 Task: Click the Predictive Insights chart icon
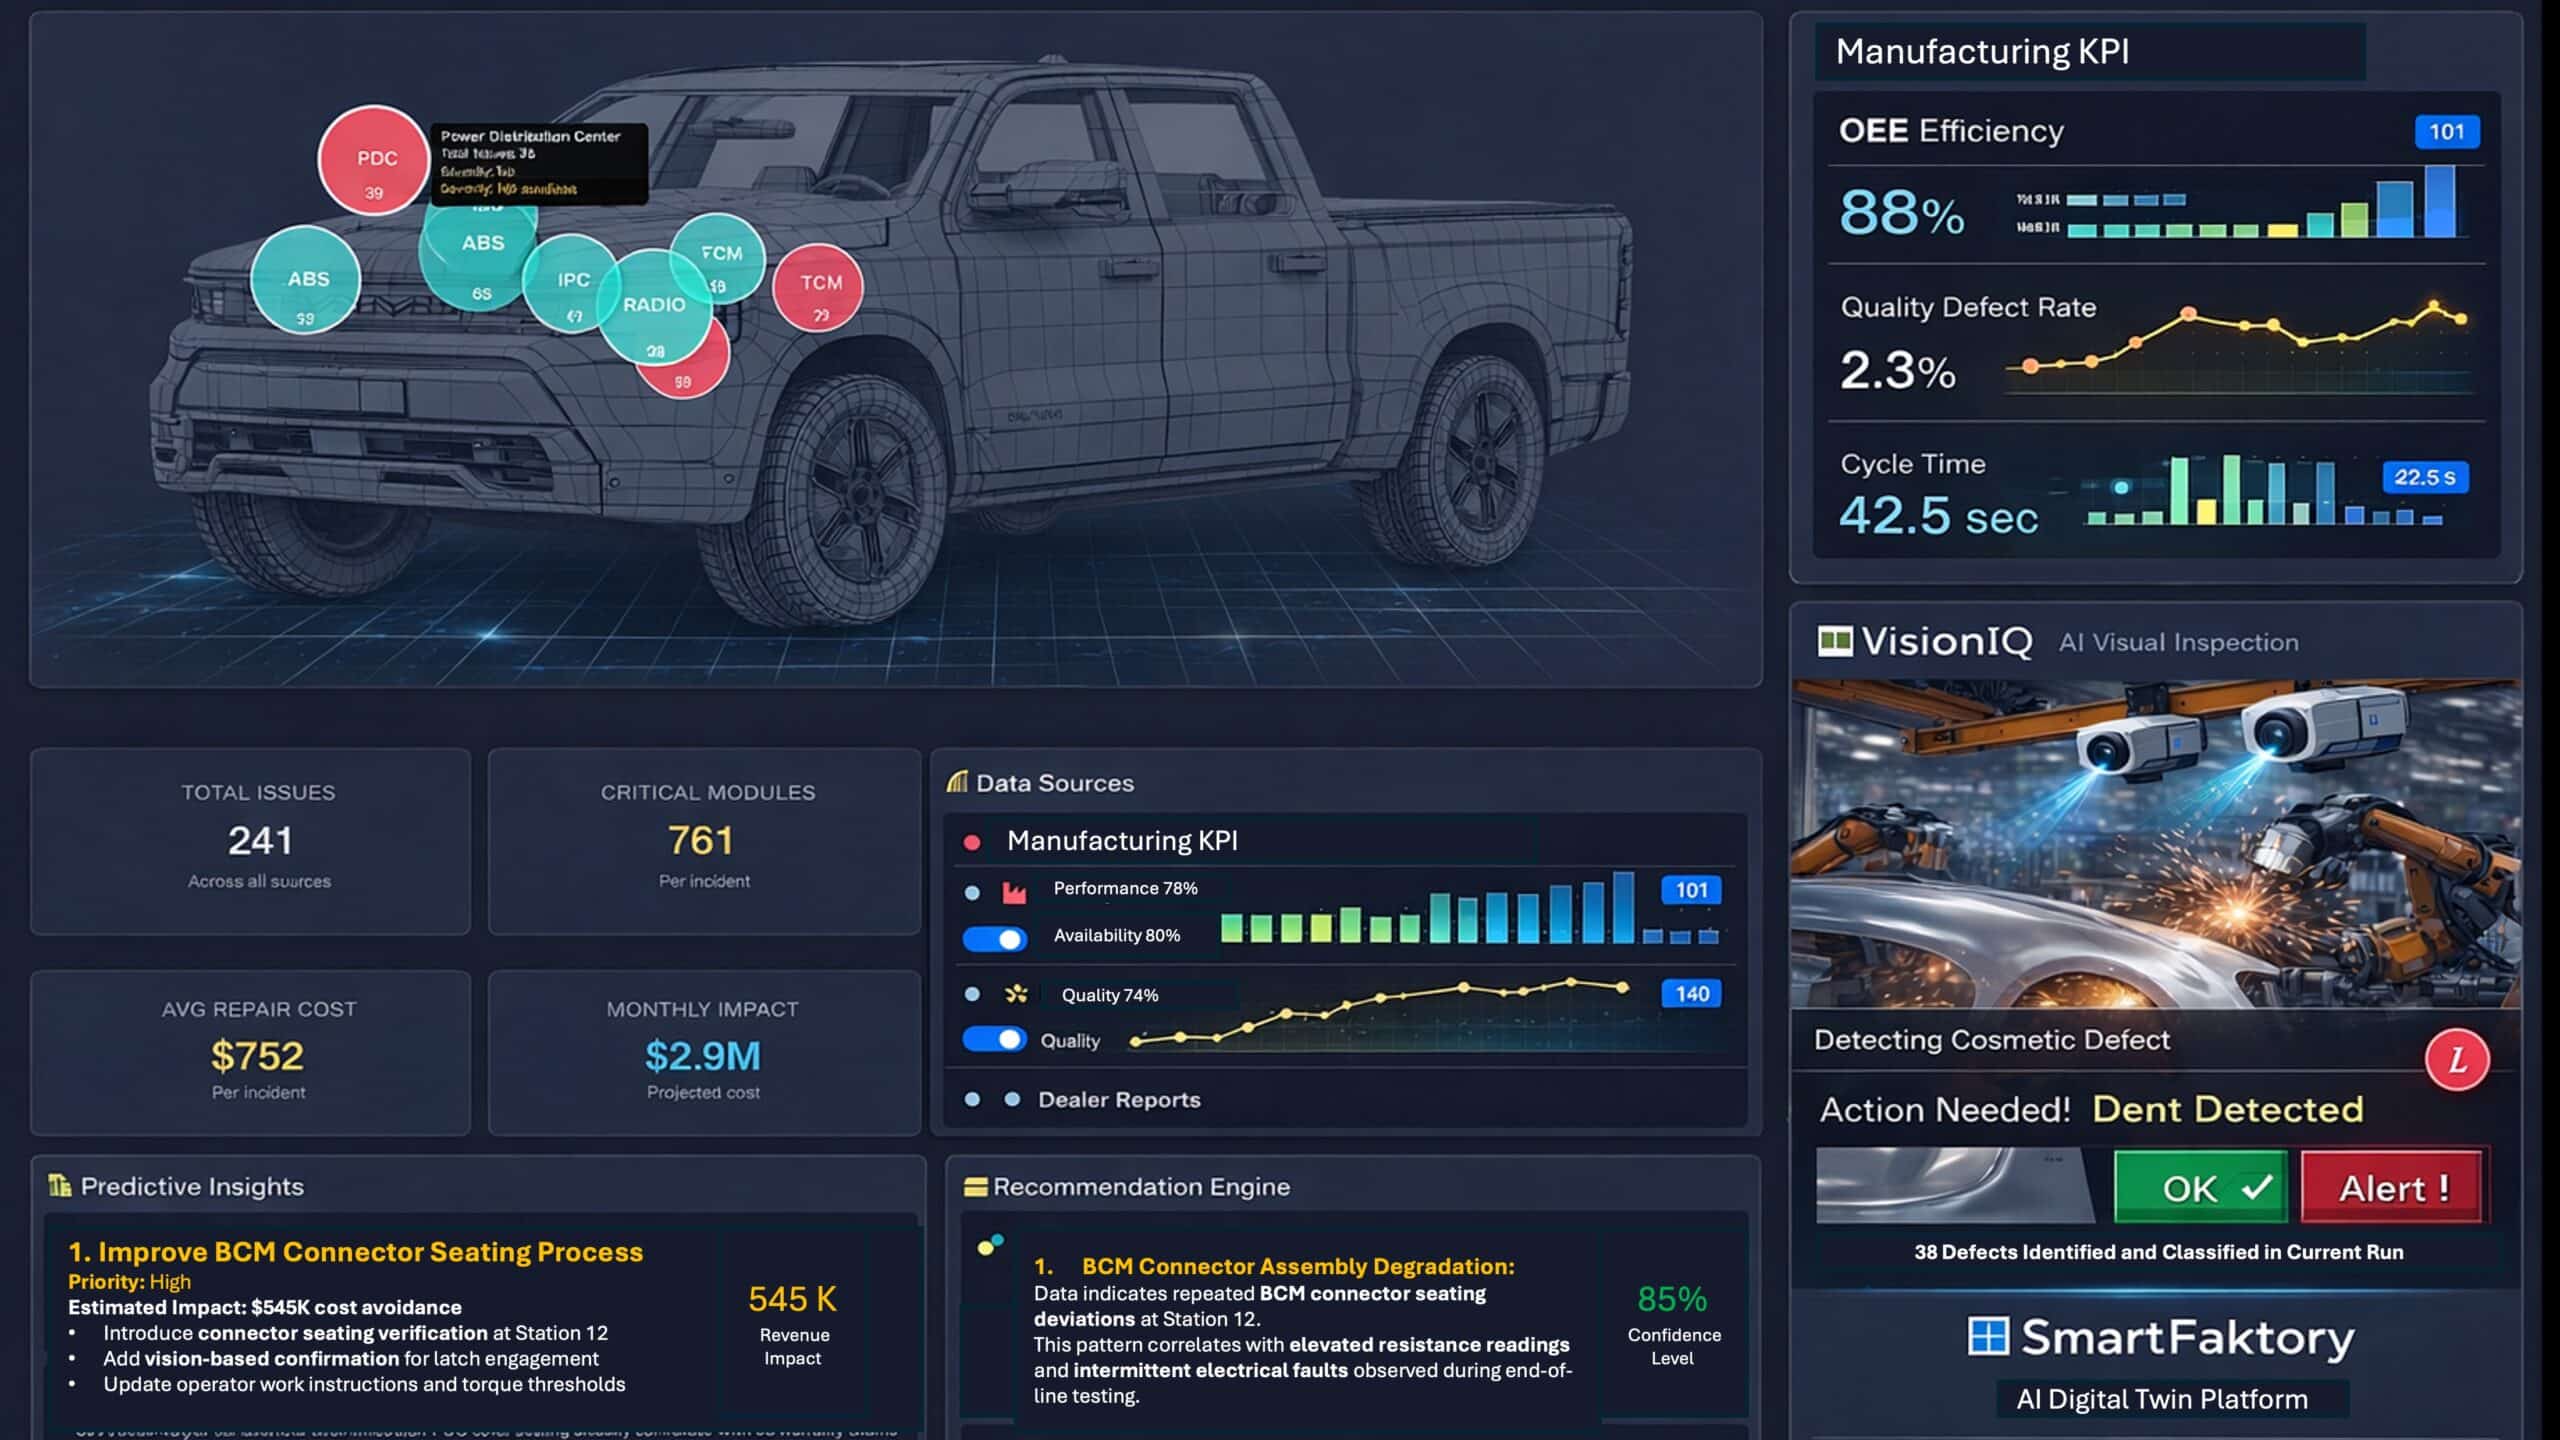point(60,1186)
